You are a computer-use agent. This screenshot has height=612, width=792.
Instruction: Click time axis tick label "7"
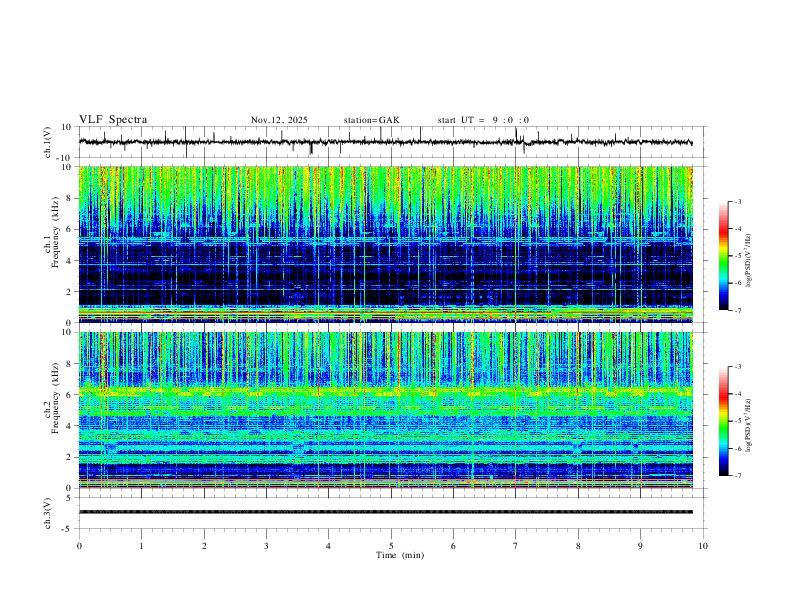(516, 546)
